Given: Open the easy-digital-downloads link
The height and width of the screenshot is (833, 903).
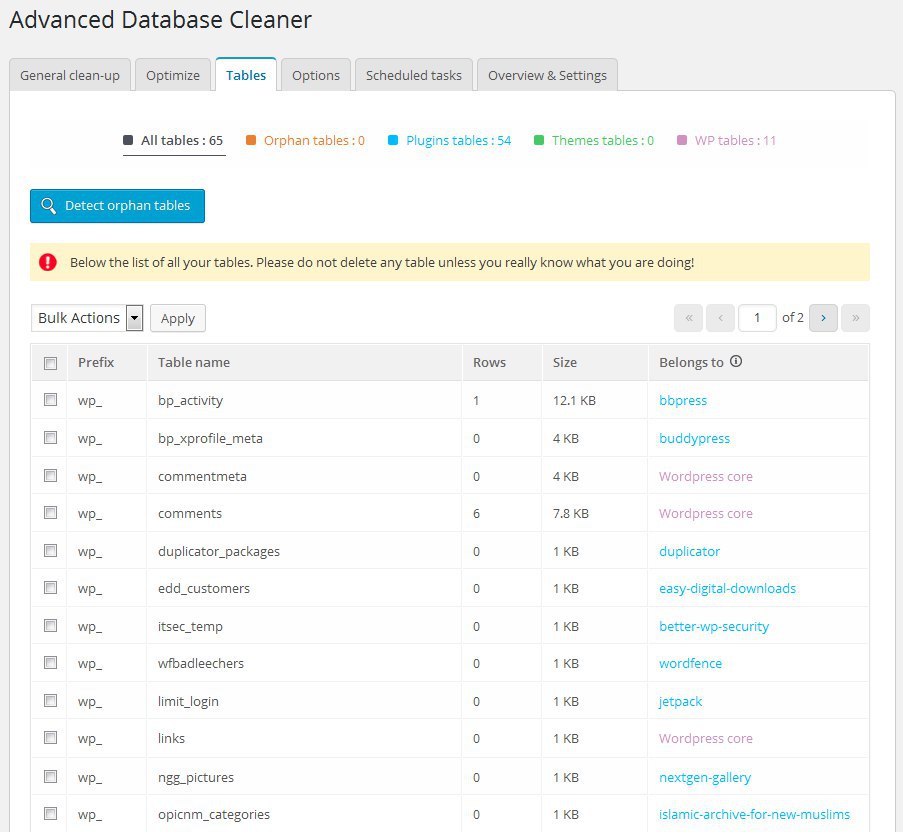Looking at the screenshot, I should point(727,588).
